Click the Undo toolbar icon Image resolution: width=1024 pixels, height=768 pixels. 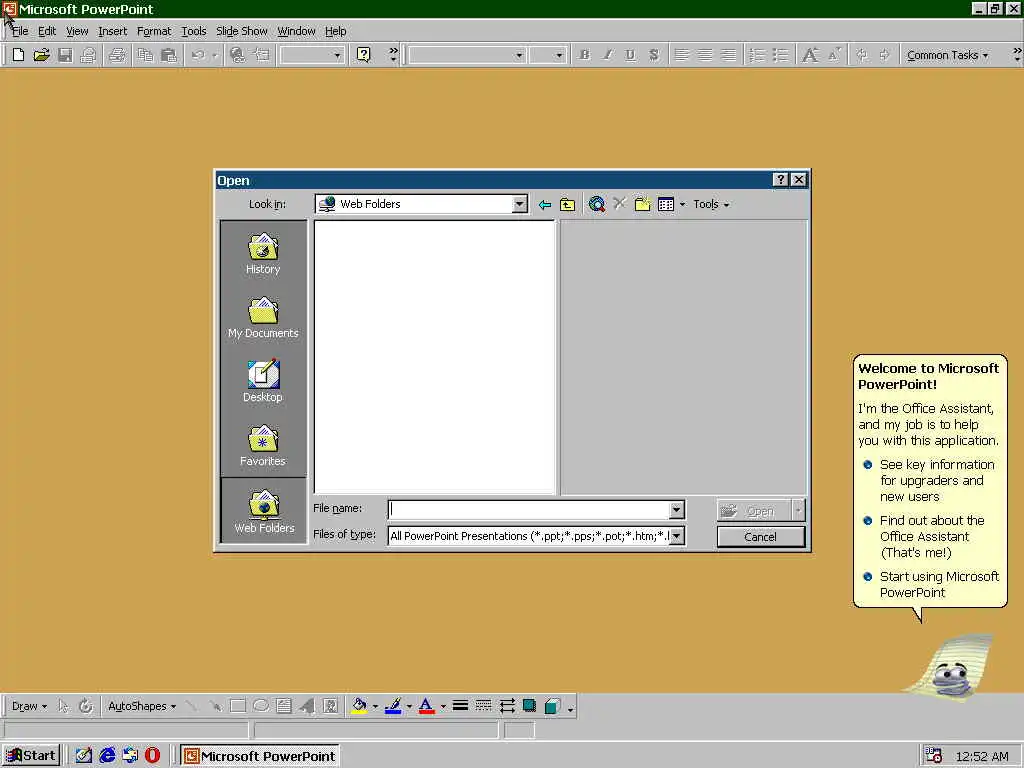198,55
